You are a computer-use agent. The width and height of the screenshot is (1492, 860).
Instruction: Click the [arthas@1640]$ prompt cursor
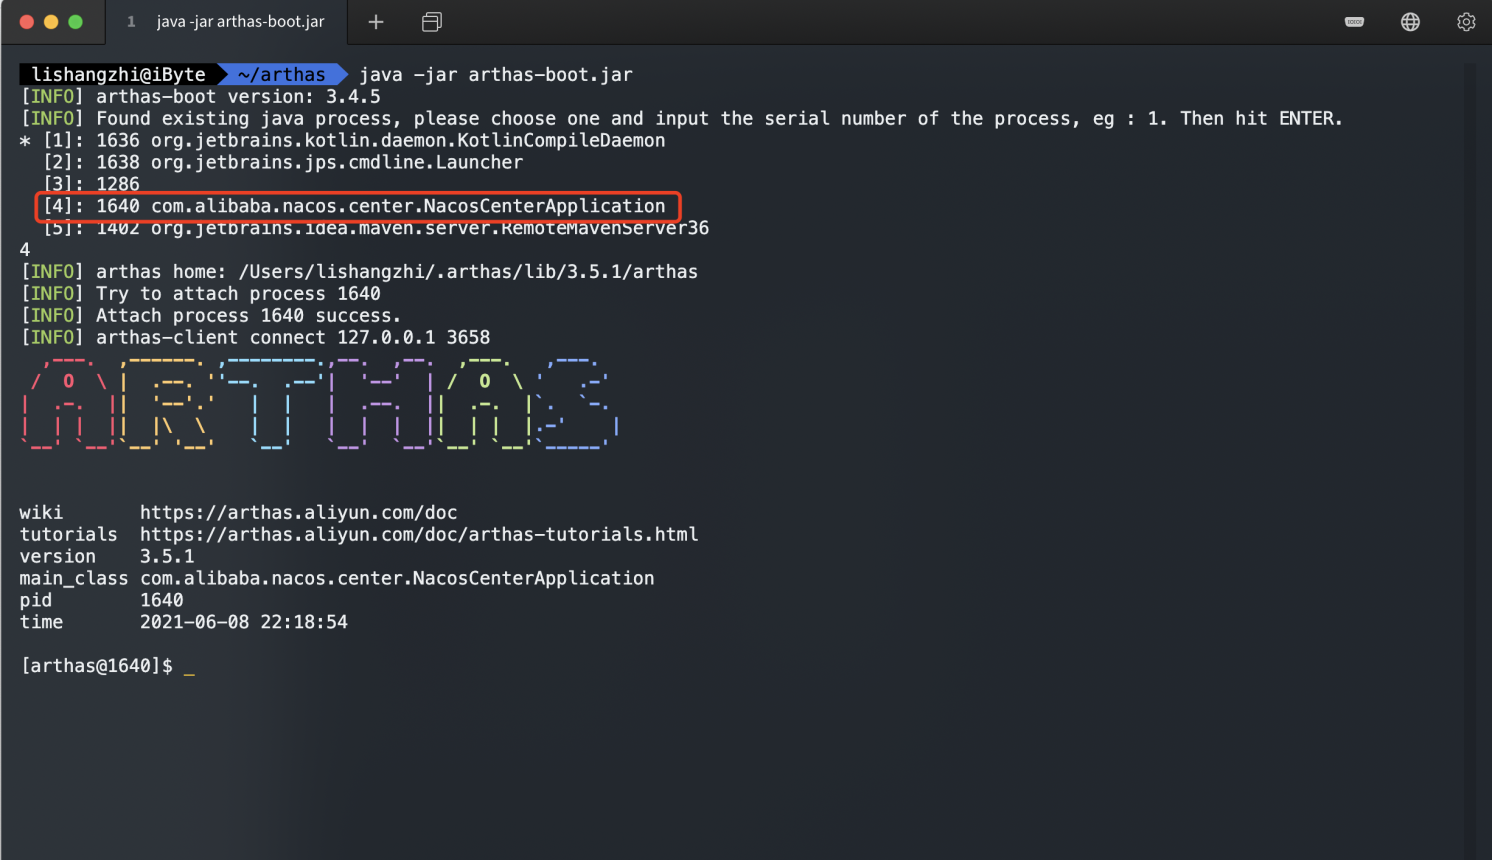click(189, 667)
